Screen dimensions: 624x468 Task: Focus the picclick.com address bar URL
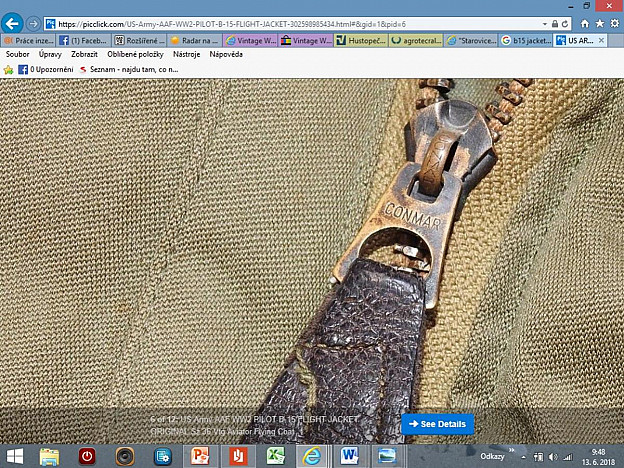232,24
